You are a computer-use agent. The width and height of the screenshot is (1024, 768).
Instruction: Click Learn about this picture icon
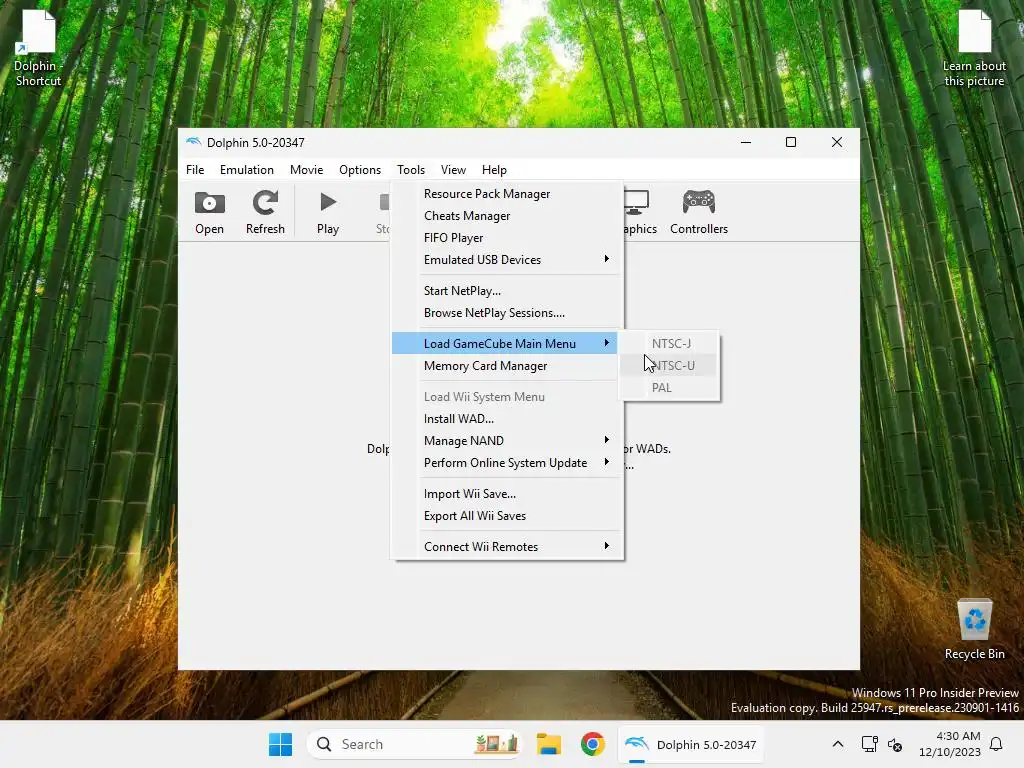[x=974, y=48]
